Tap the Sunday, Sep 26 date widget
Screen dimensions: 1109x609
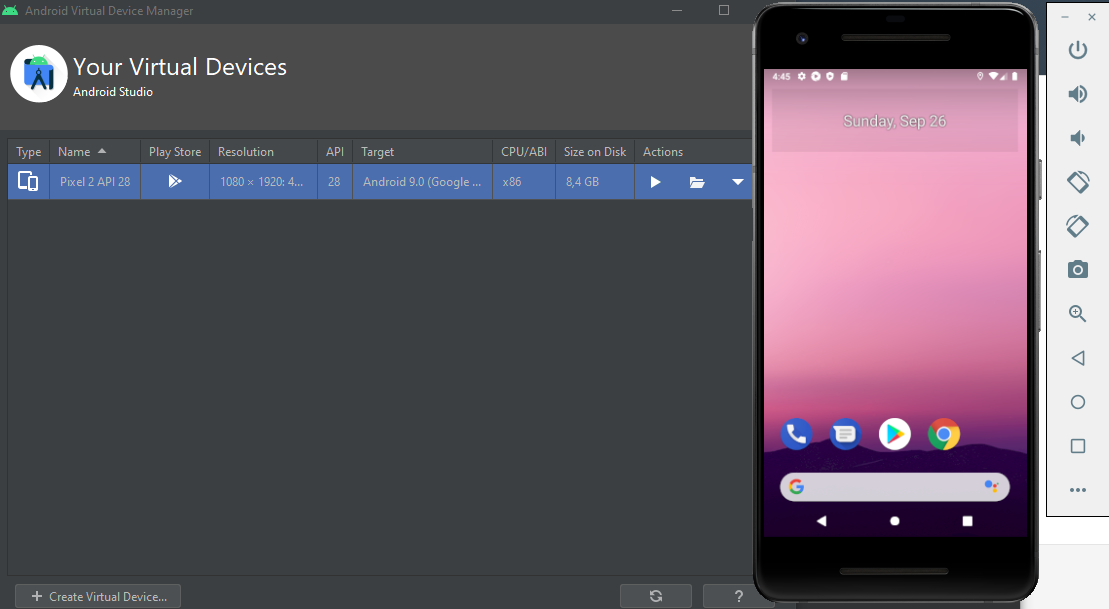click(895, 121)
